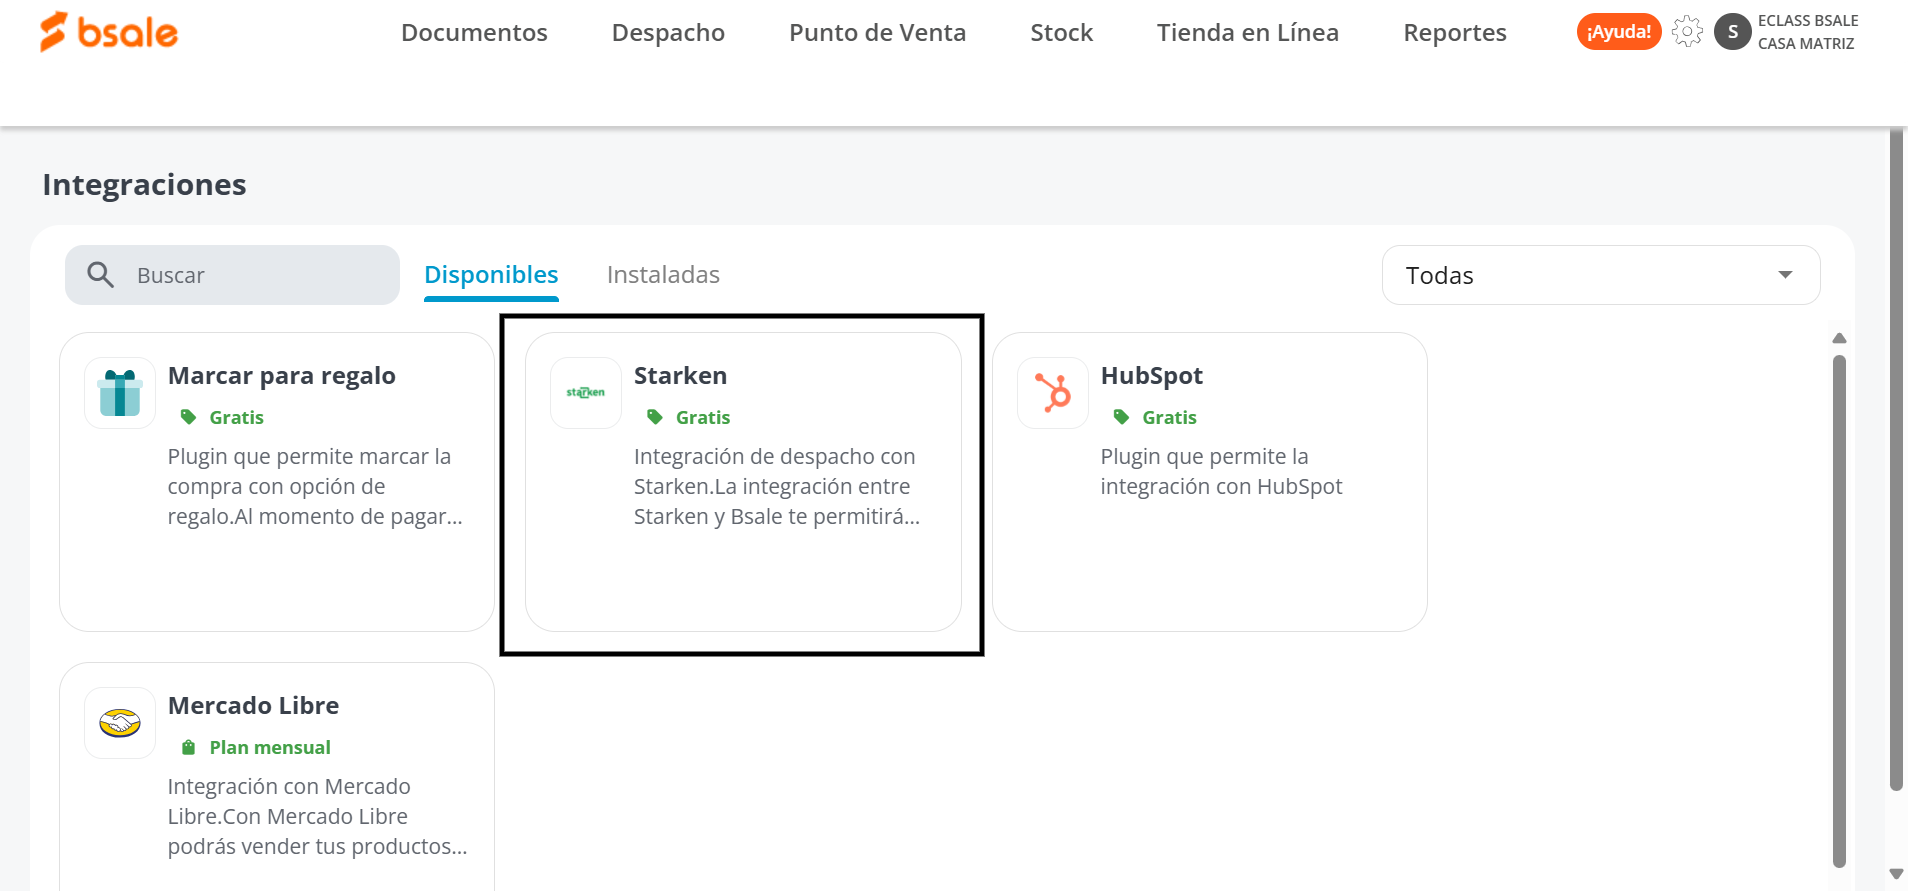Open the Mercado Libre card title
The width and height of the screenshot is (1908, 891).
(253, 706)
